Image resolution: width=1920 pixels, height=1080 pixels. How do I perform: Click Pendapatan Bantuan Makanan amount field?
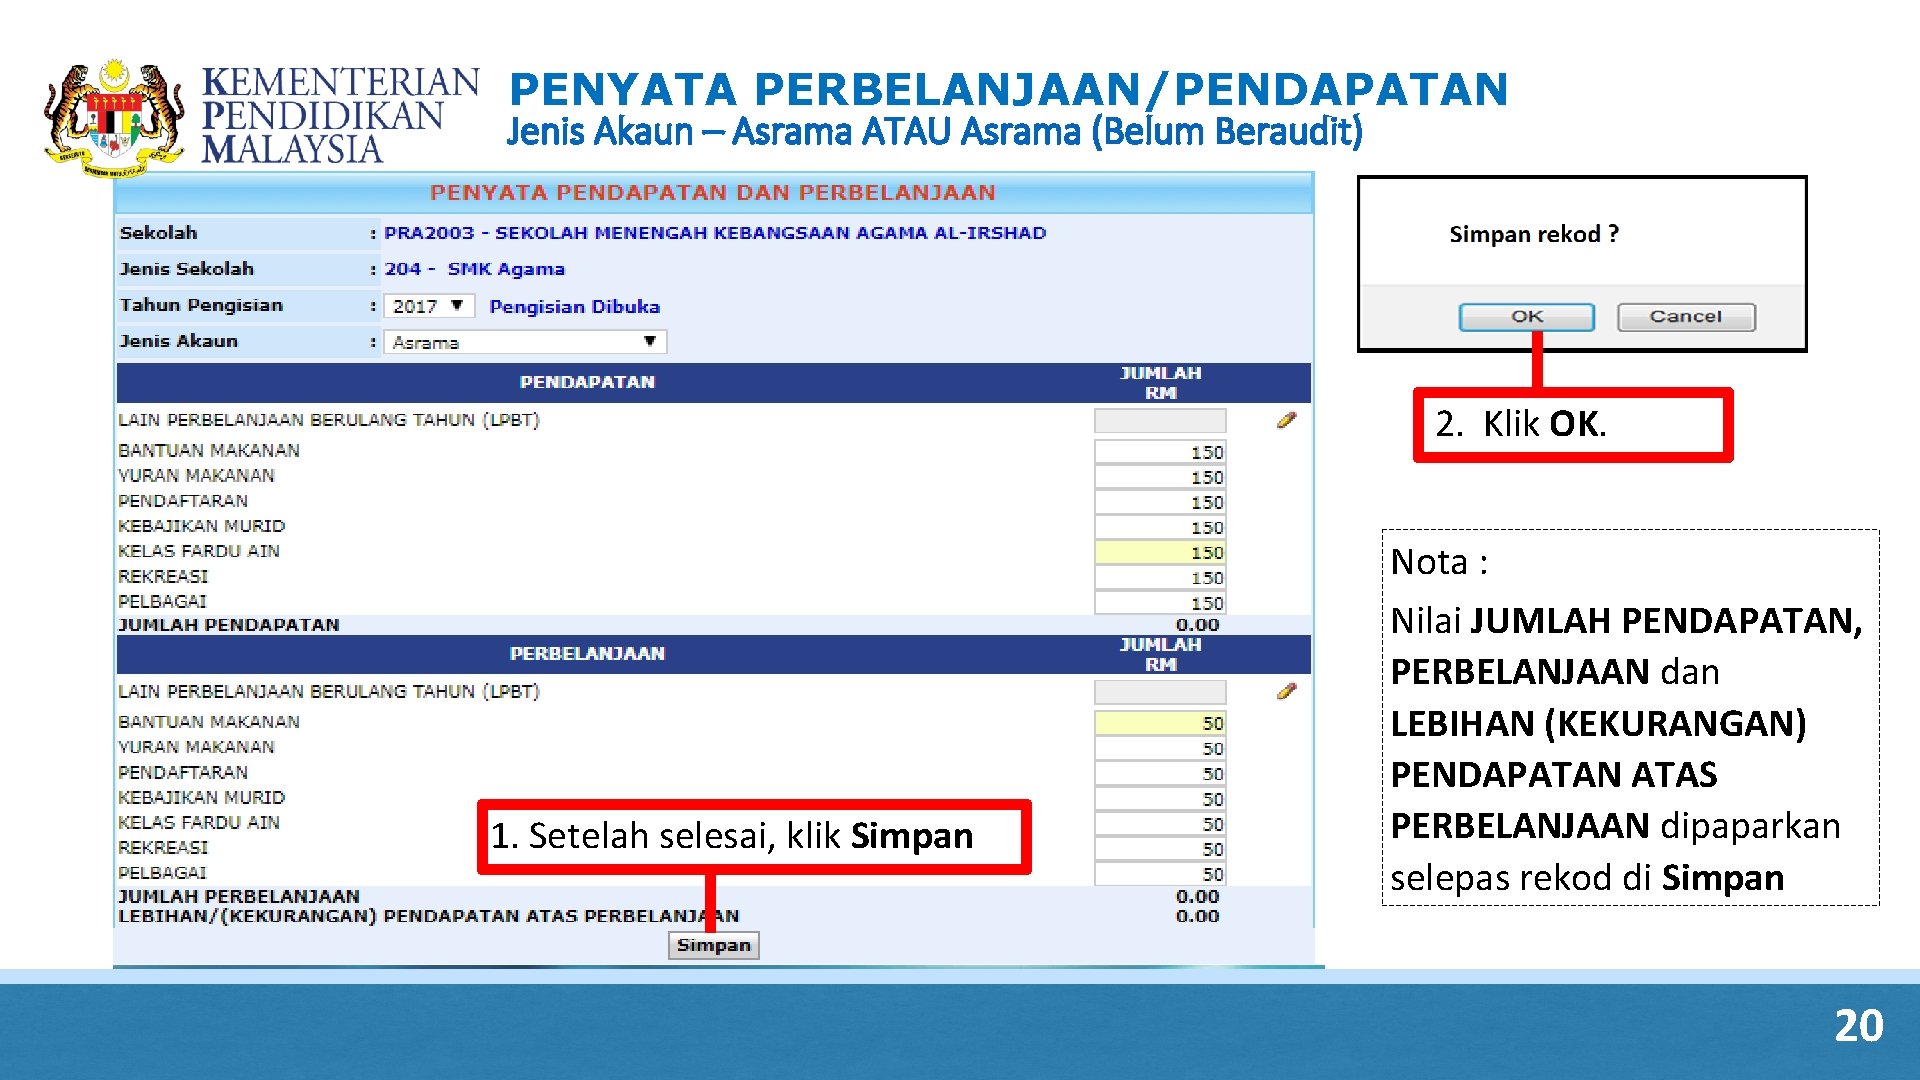coord(1160,452)
